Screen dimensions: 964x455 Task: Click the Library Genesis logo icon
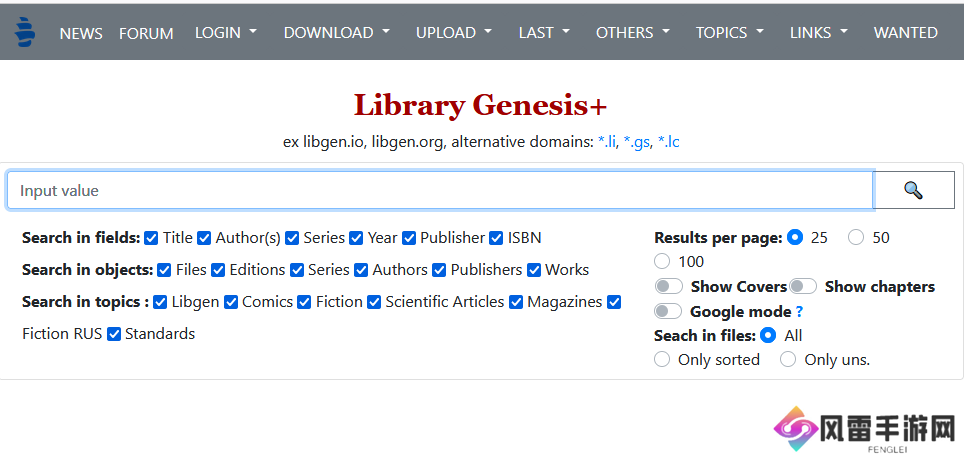25,32
